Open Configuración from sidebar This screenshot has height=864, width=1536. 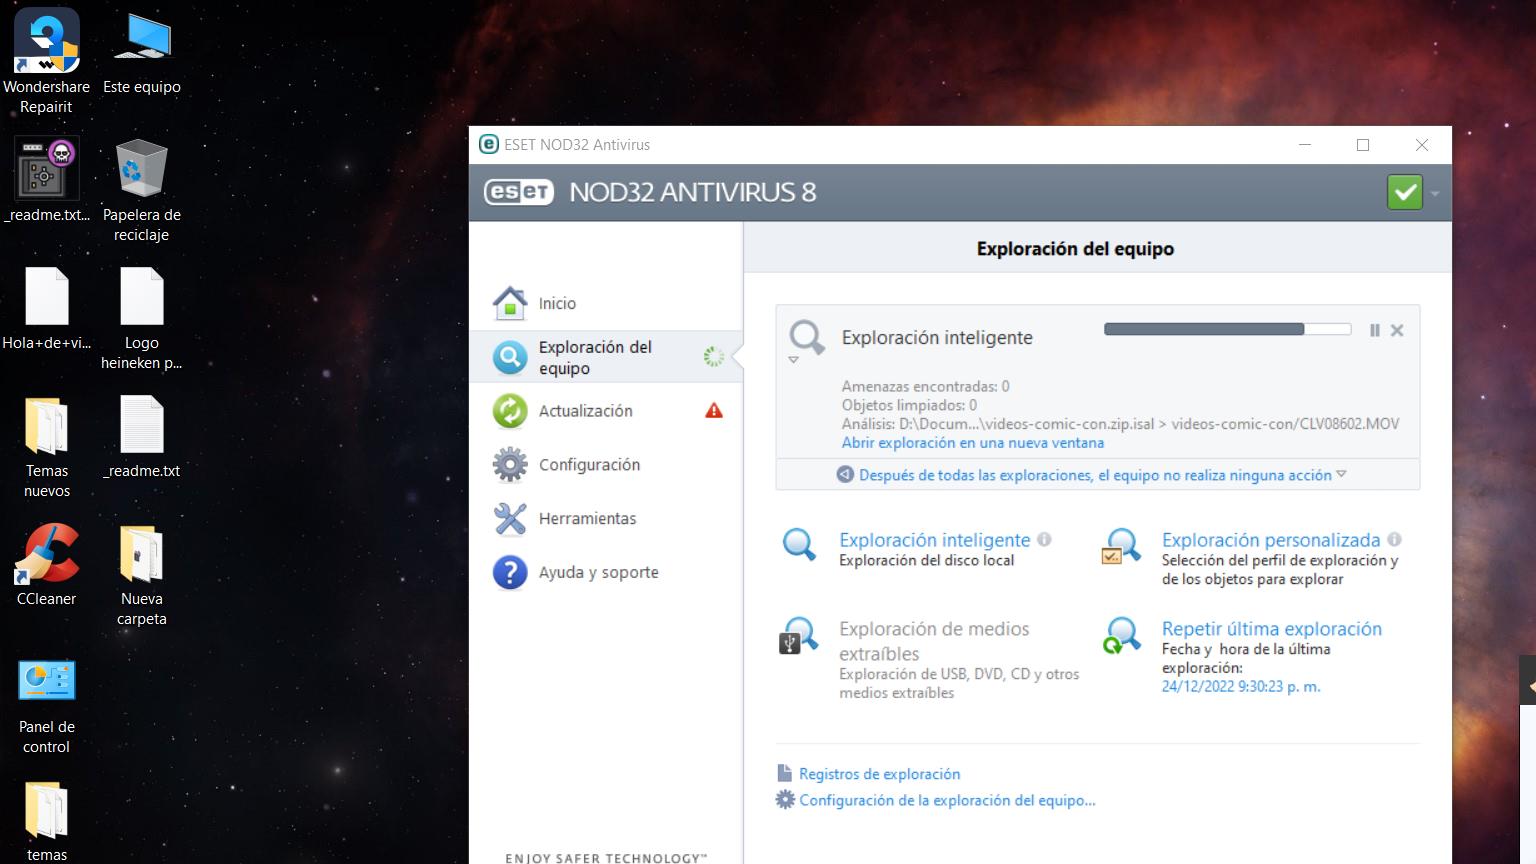pos(589,465)
